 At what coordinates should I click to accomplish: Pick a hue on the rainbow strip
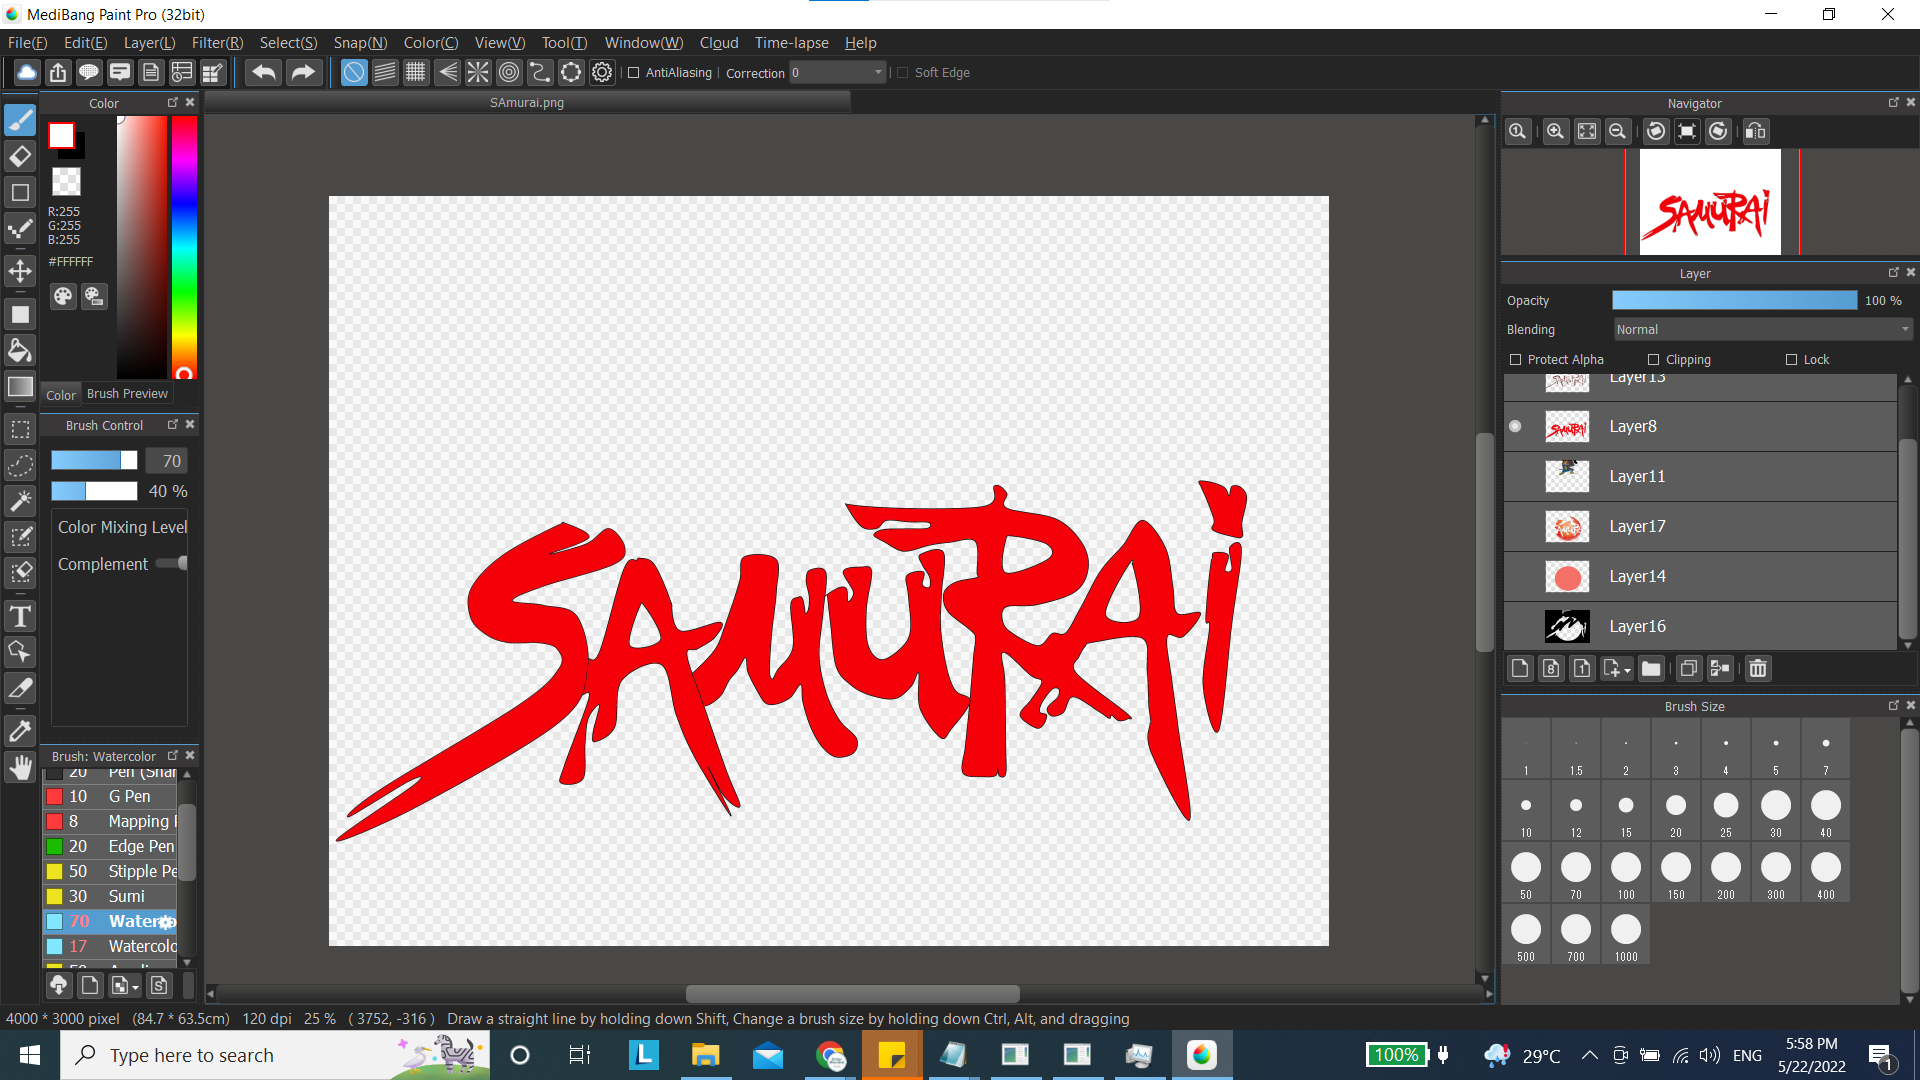point(184,247)
